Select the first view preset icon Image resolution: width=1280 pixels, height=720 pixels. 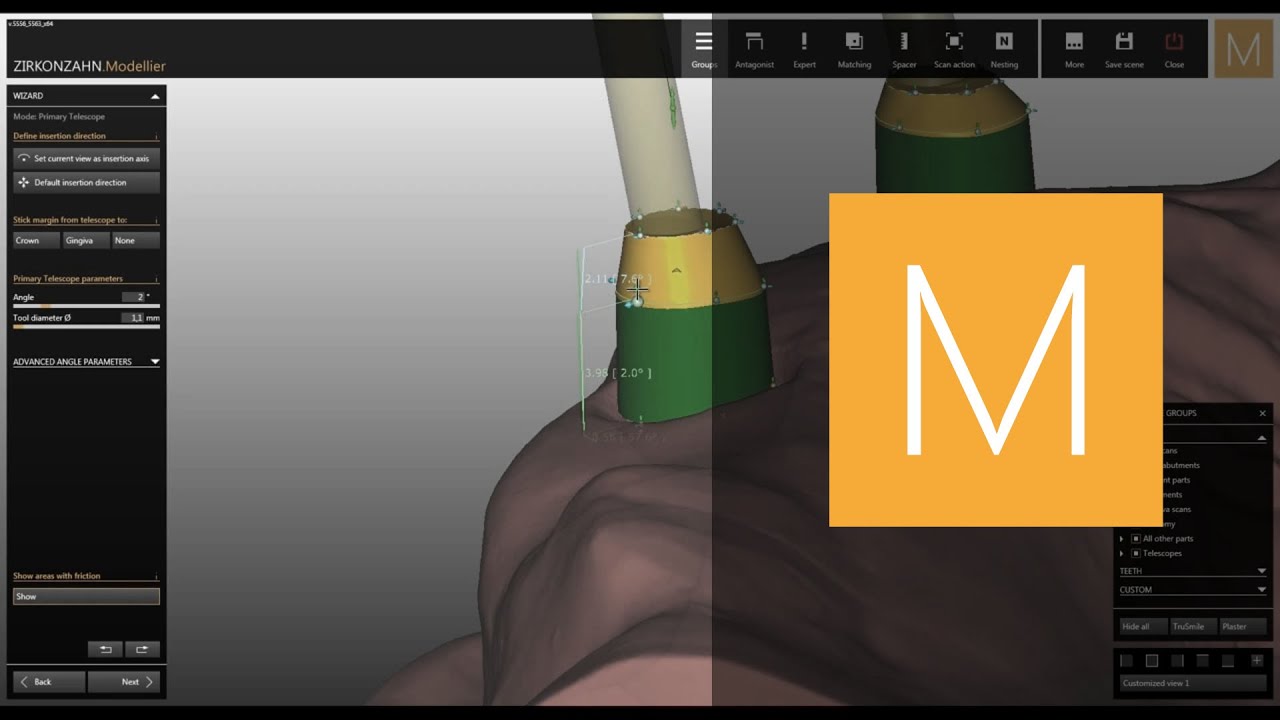tap(1126, 661)
